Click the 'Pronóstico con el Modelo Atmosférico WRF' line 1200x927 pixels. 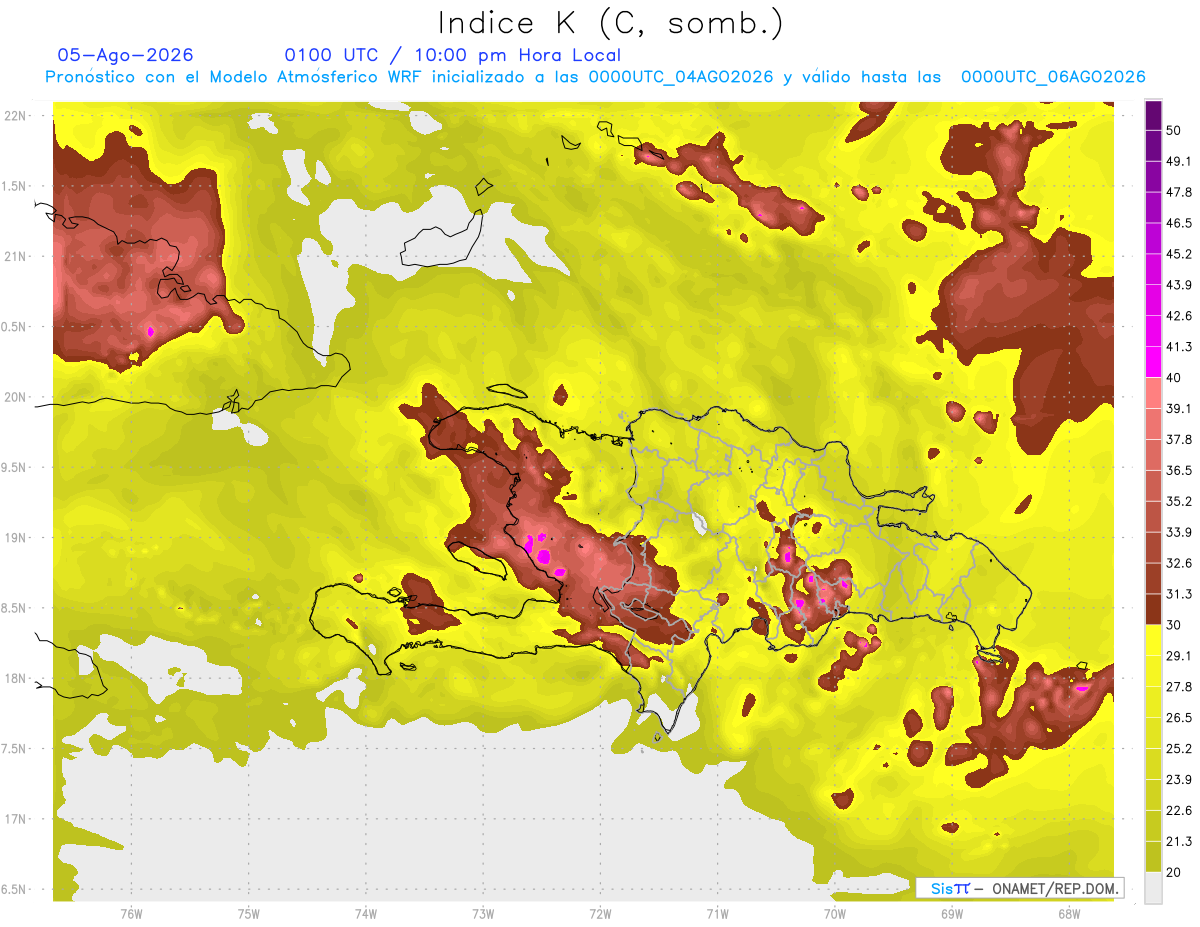[595, 77]
